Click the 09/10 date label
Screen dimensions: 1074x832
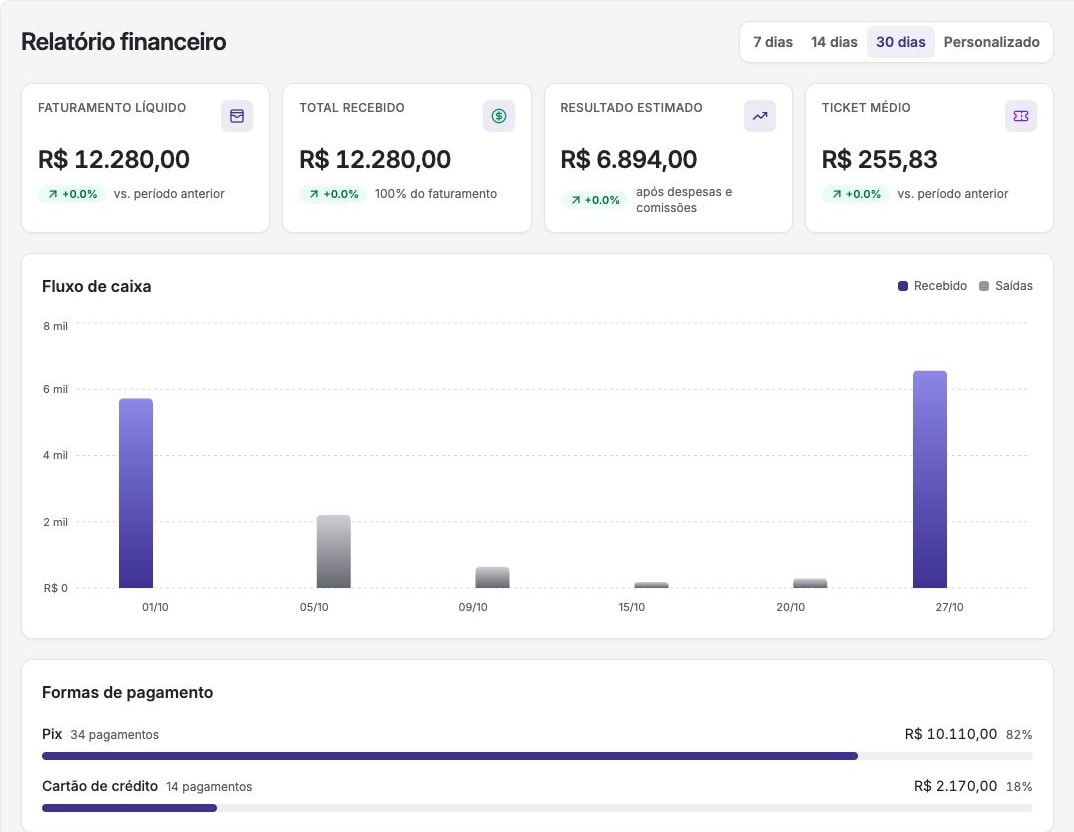(x=473, y=607)
